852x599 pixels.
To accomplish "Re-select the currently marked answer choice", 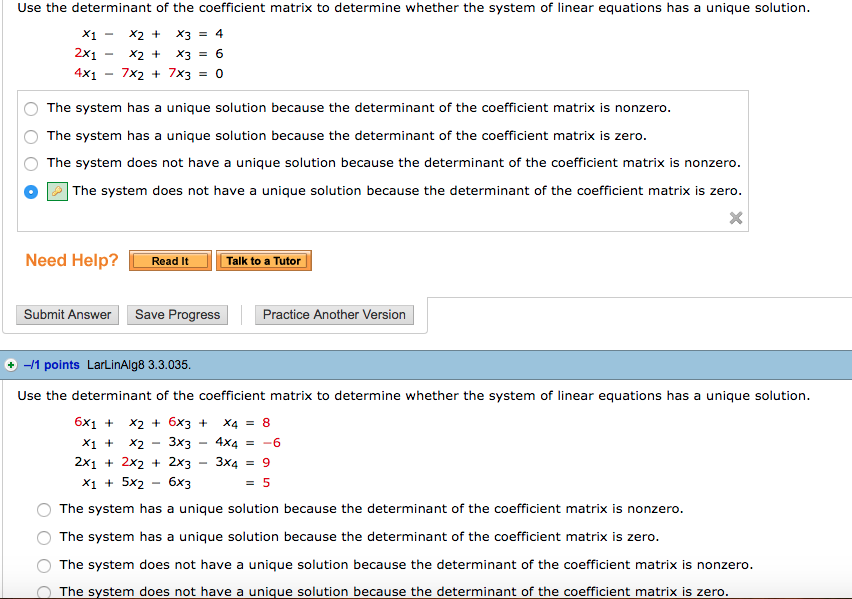I will 30,190.
